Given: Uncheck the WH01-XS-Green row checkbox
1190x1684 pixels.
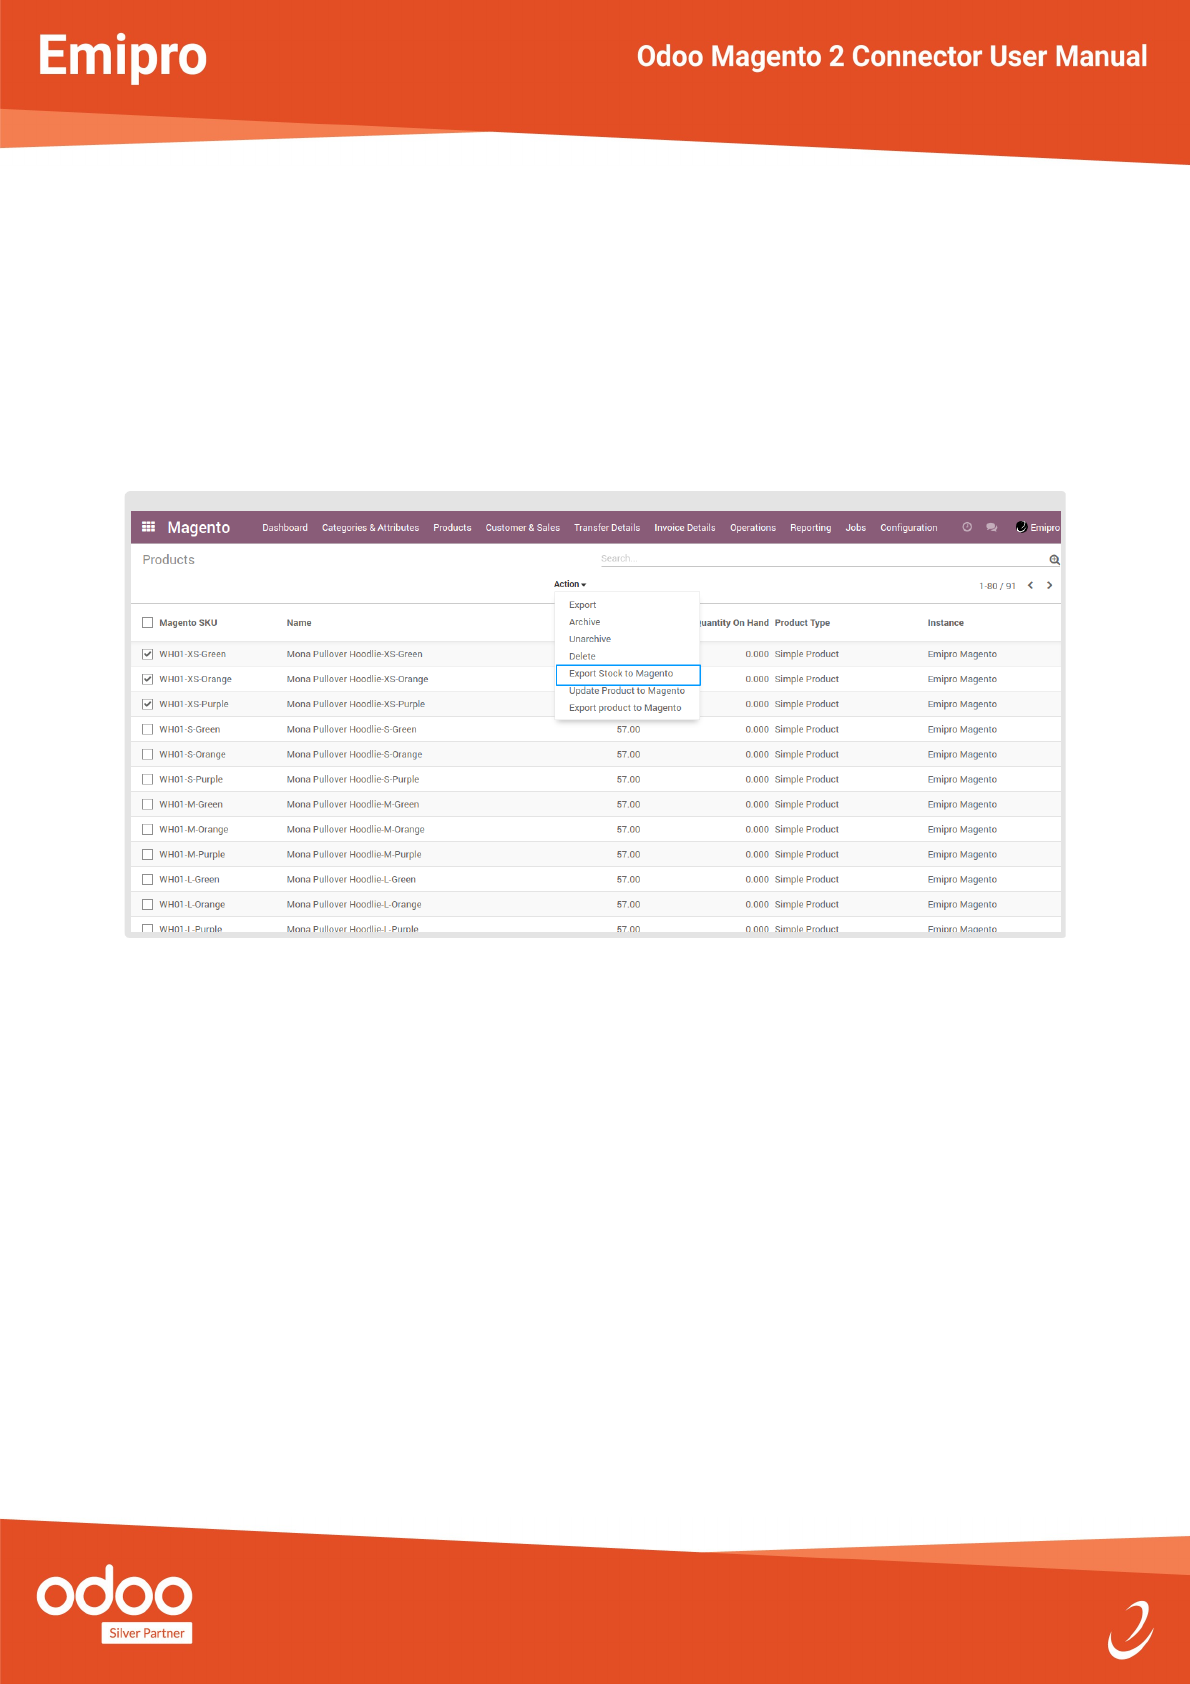Looking at the screenshot, I should pos(148,654).
